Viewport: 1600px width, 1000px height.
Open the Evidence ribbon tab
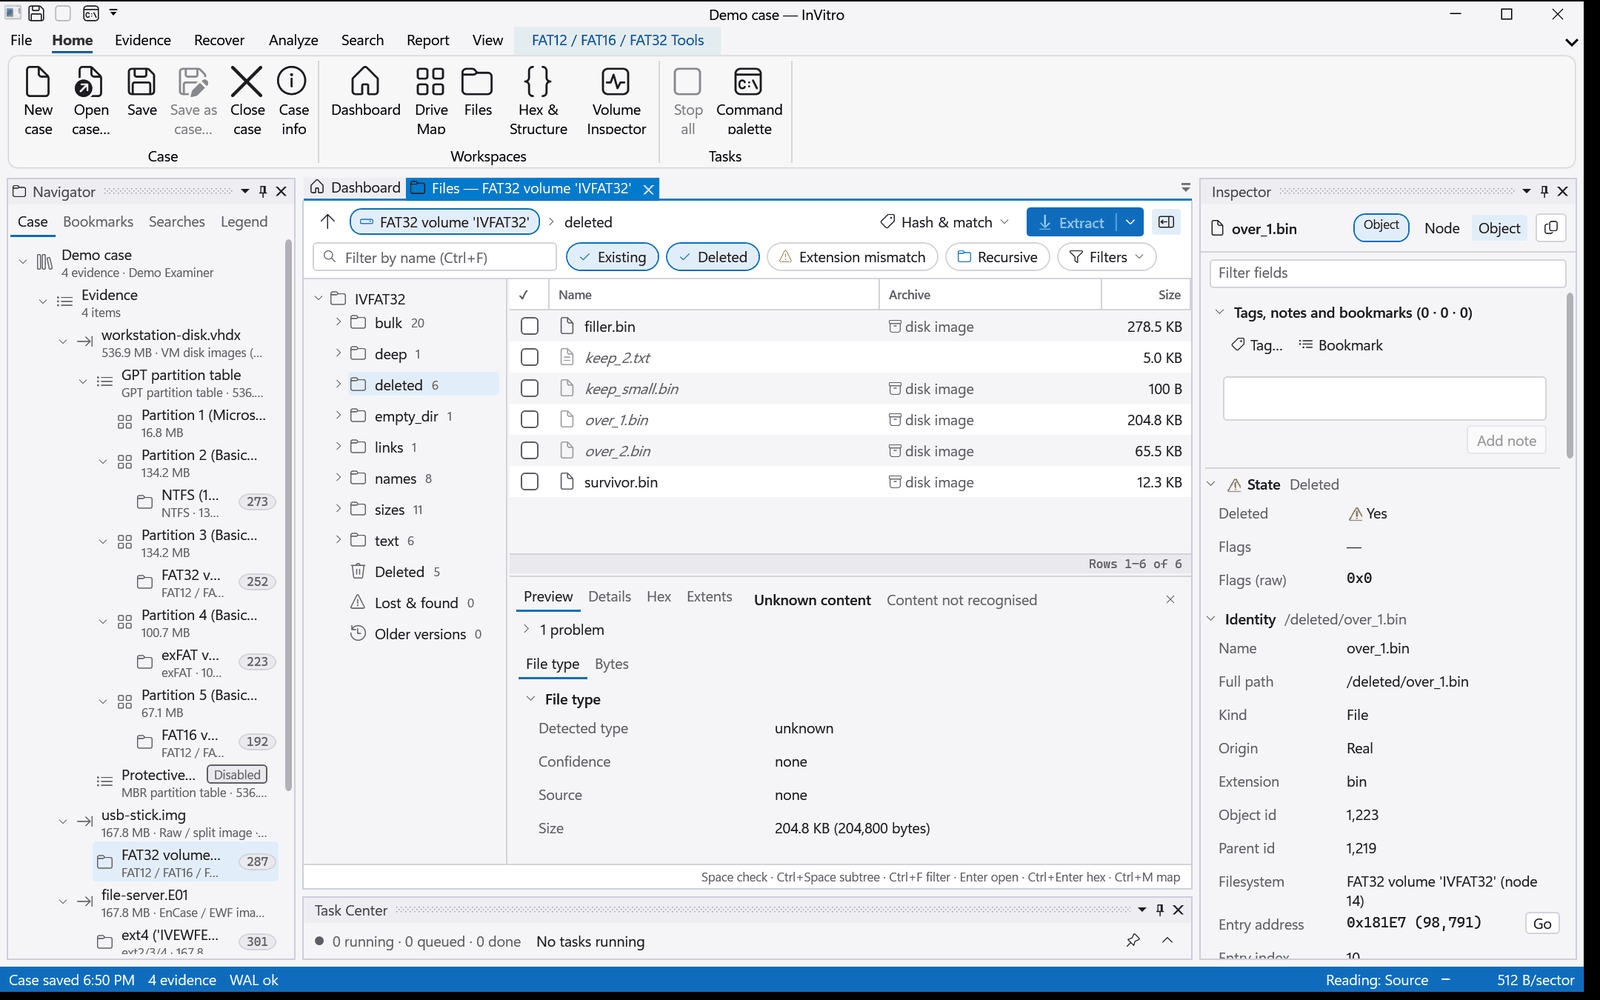[143, 40]
